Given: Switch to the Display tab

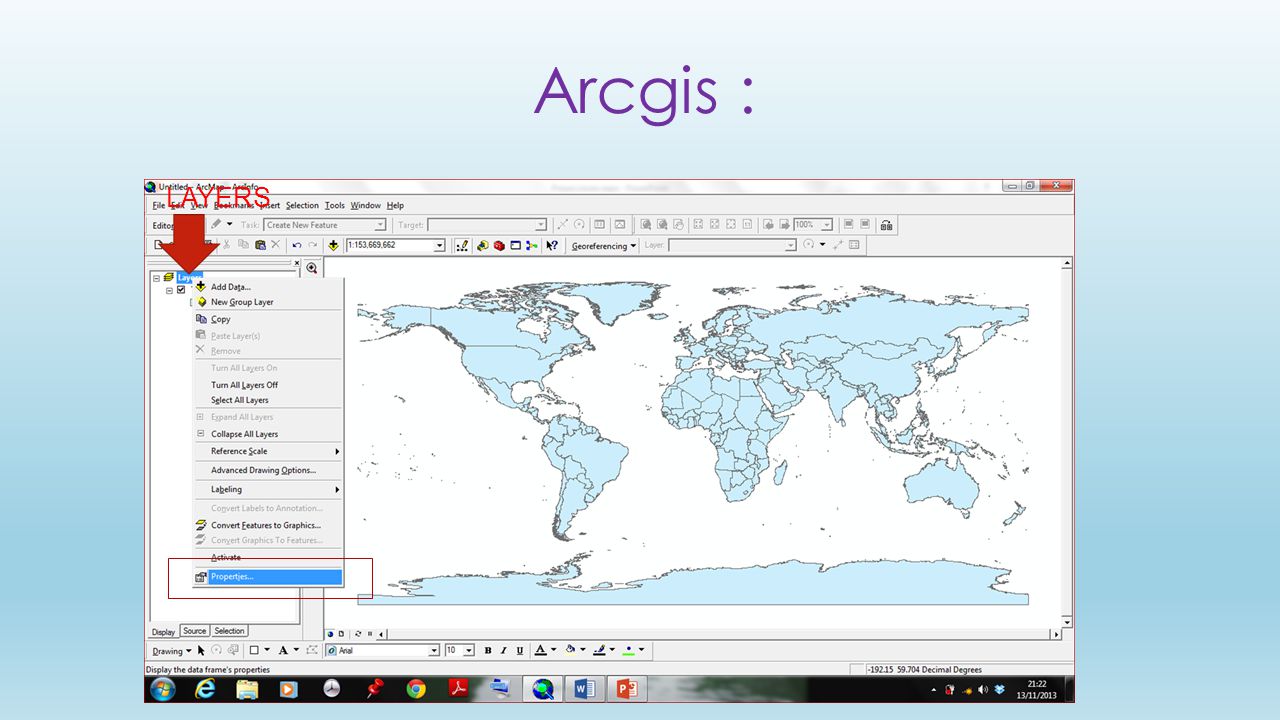Looking at the screenshot, I should coord(164,632).
